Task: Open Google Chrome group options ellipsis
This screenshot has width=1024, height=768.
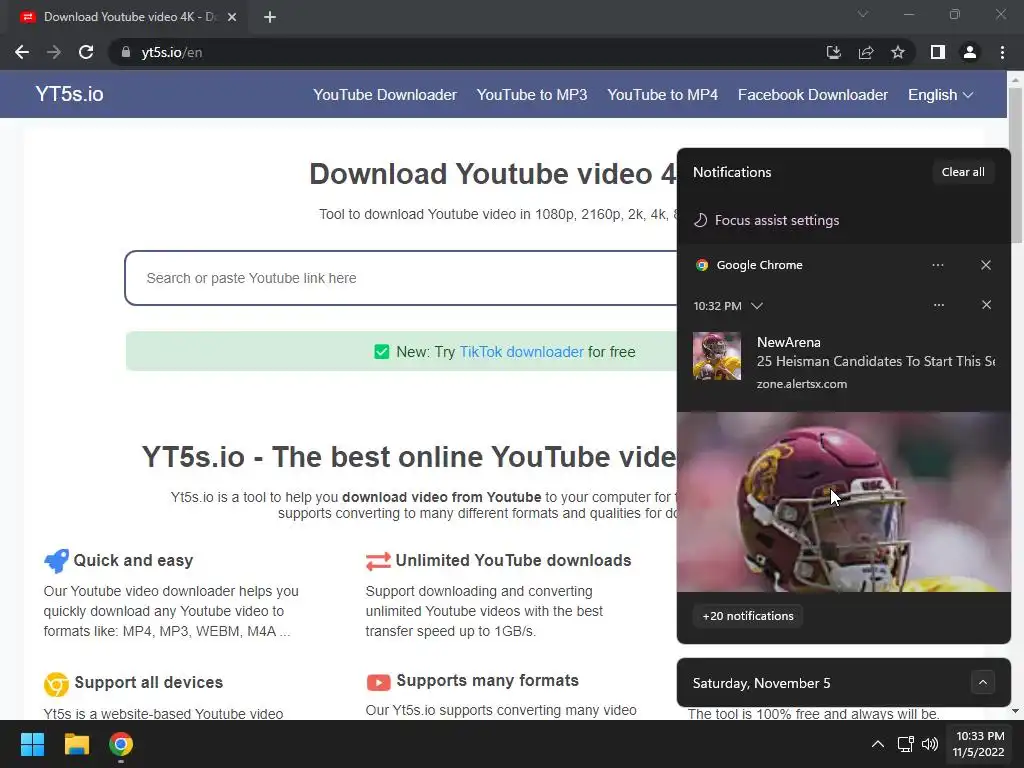Action: tap(938, 265)
